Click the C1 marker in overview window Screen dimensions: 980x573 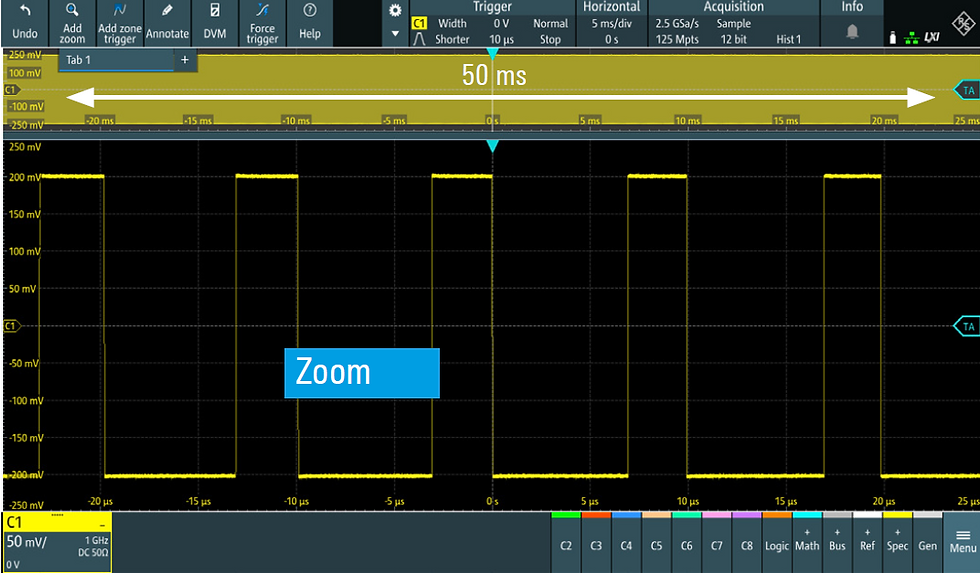click(12, 90)
